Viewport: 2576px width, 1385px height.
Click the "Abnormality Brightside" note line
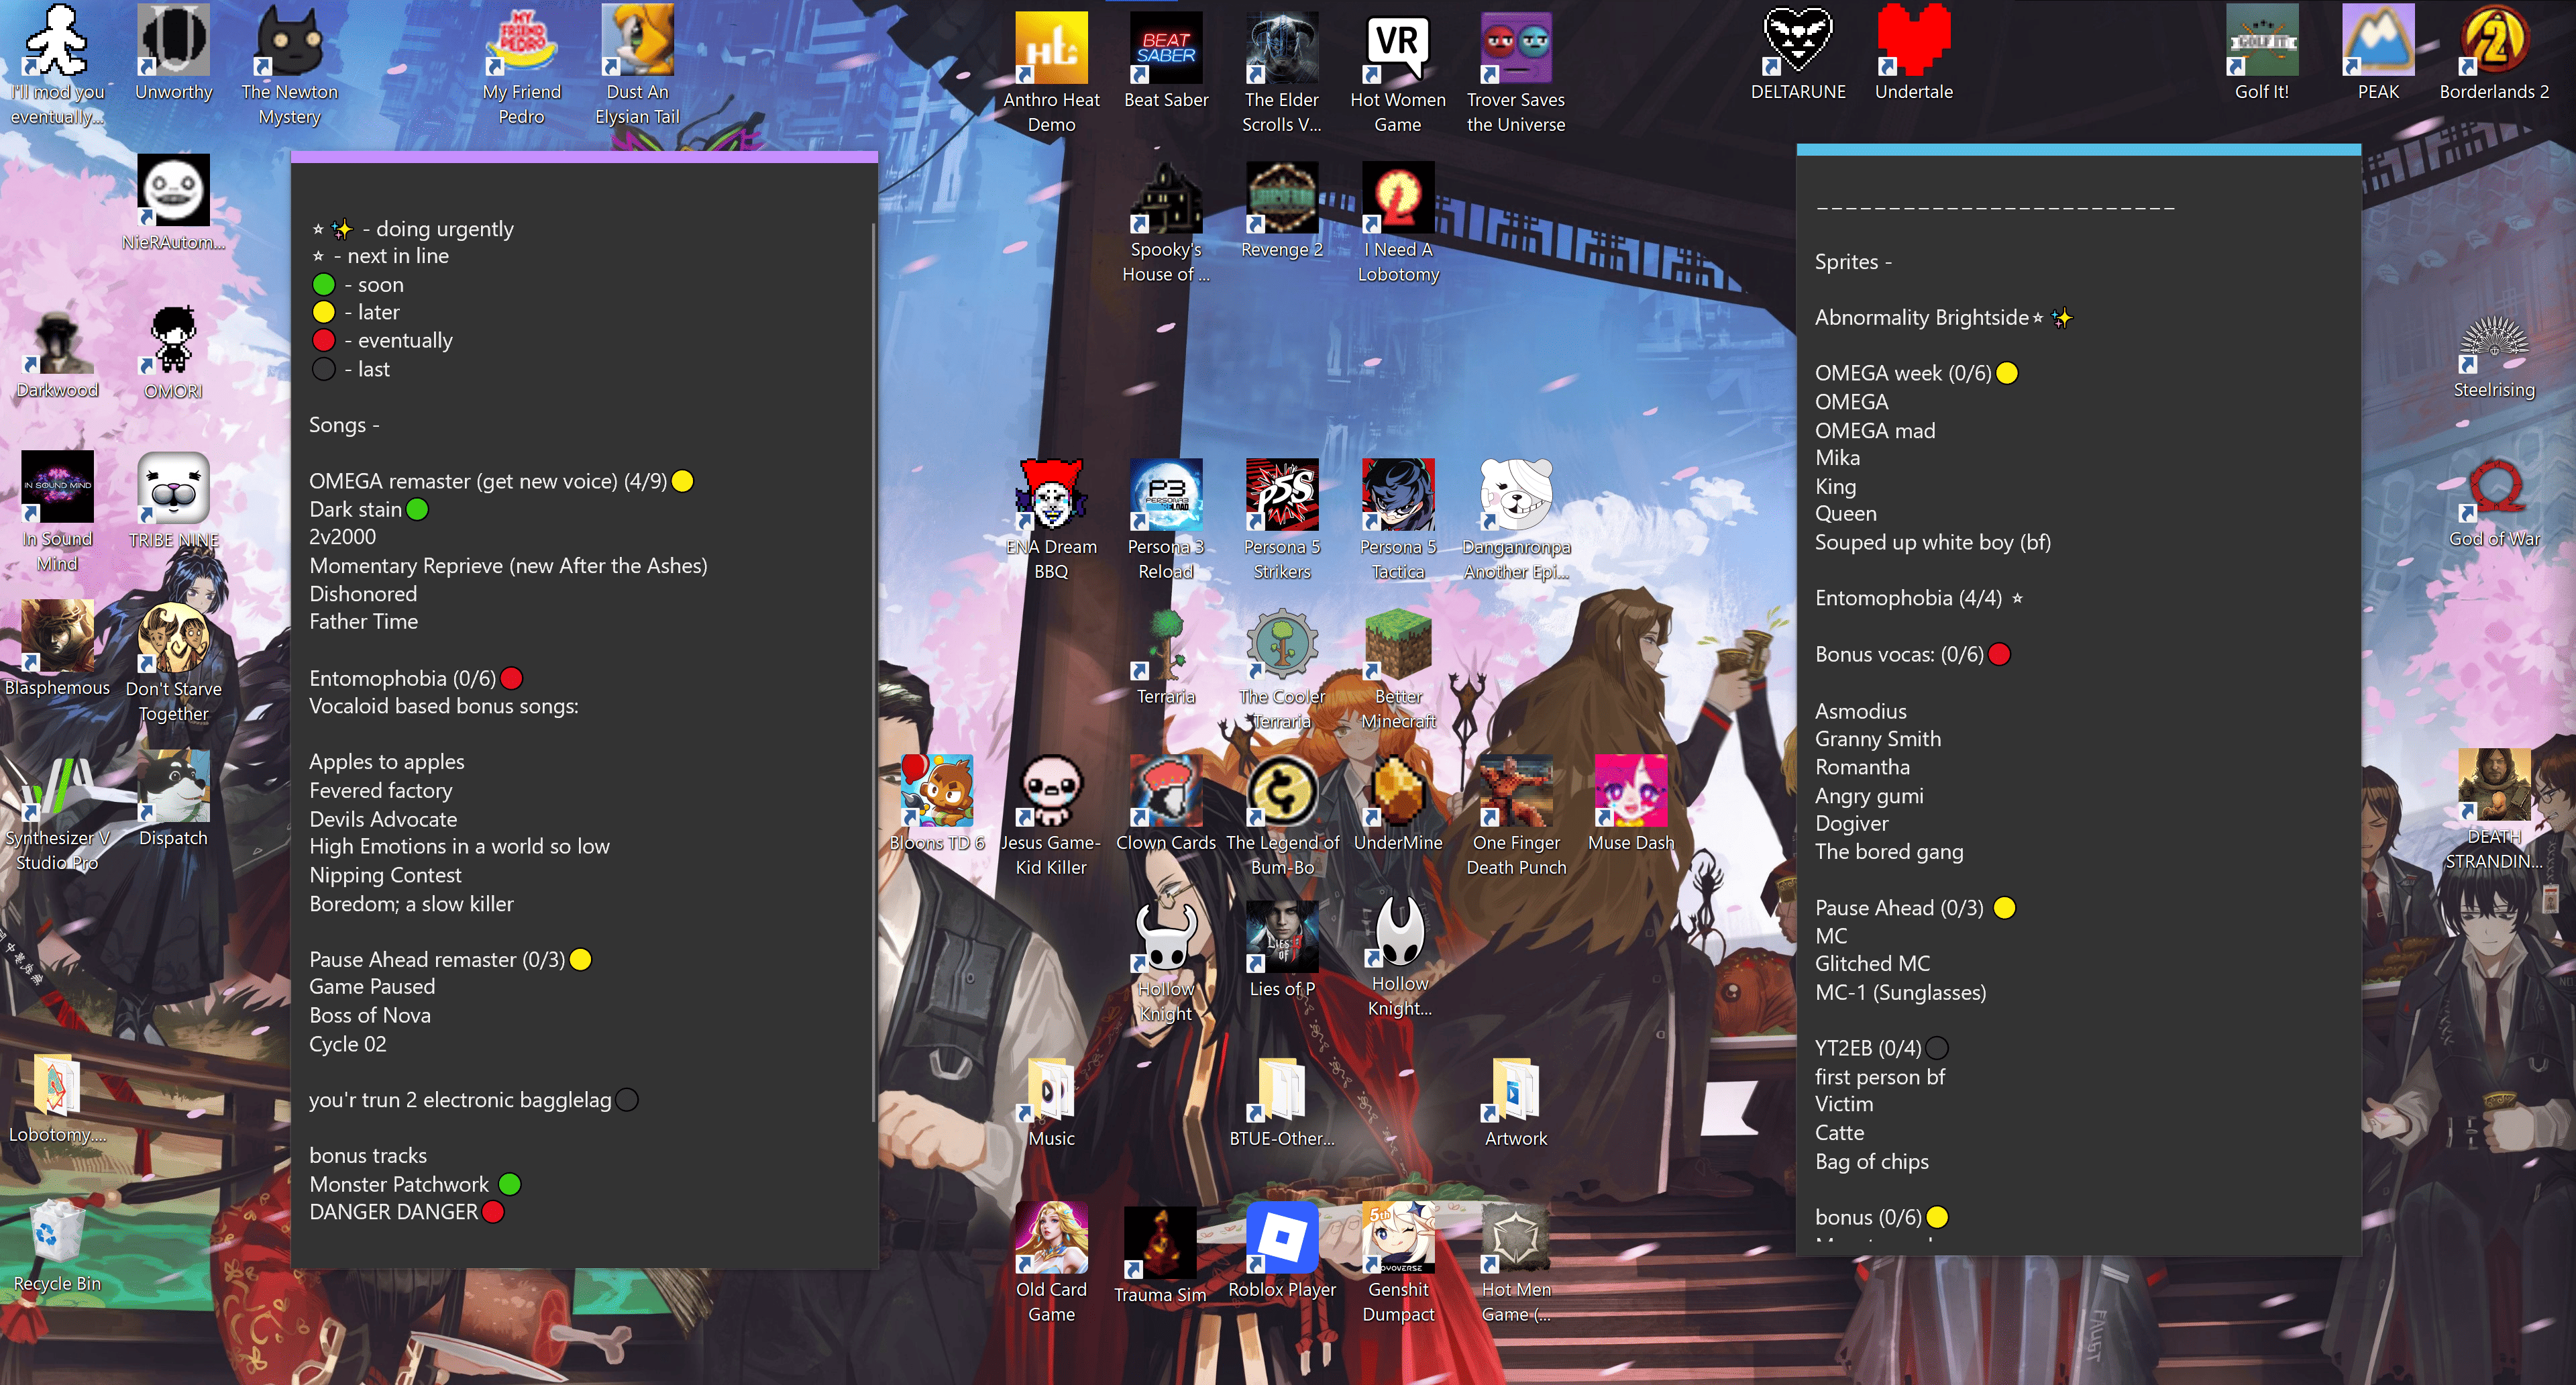tap(1921, 318)
